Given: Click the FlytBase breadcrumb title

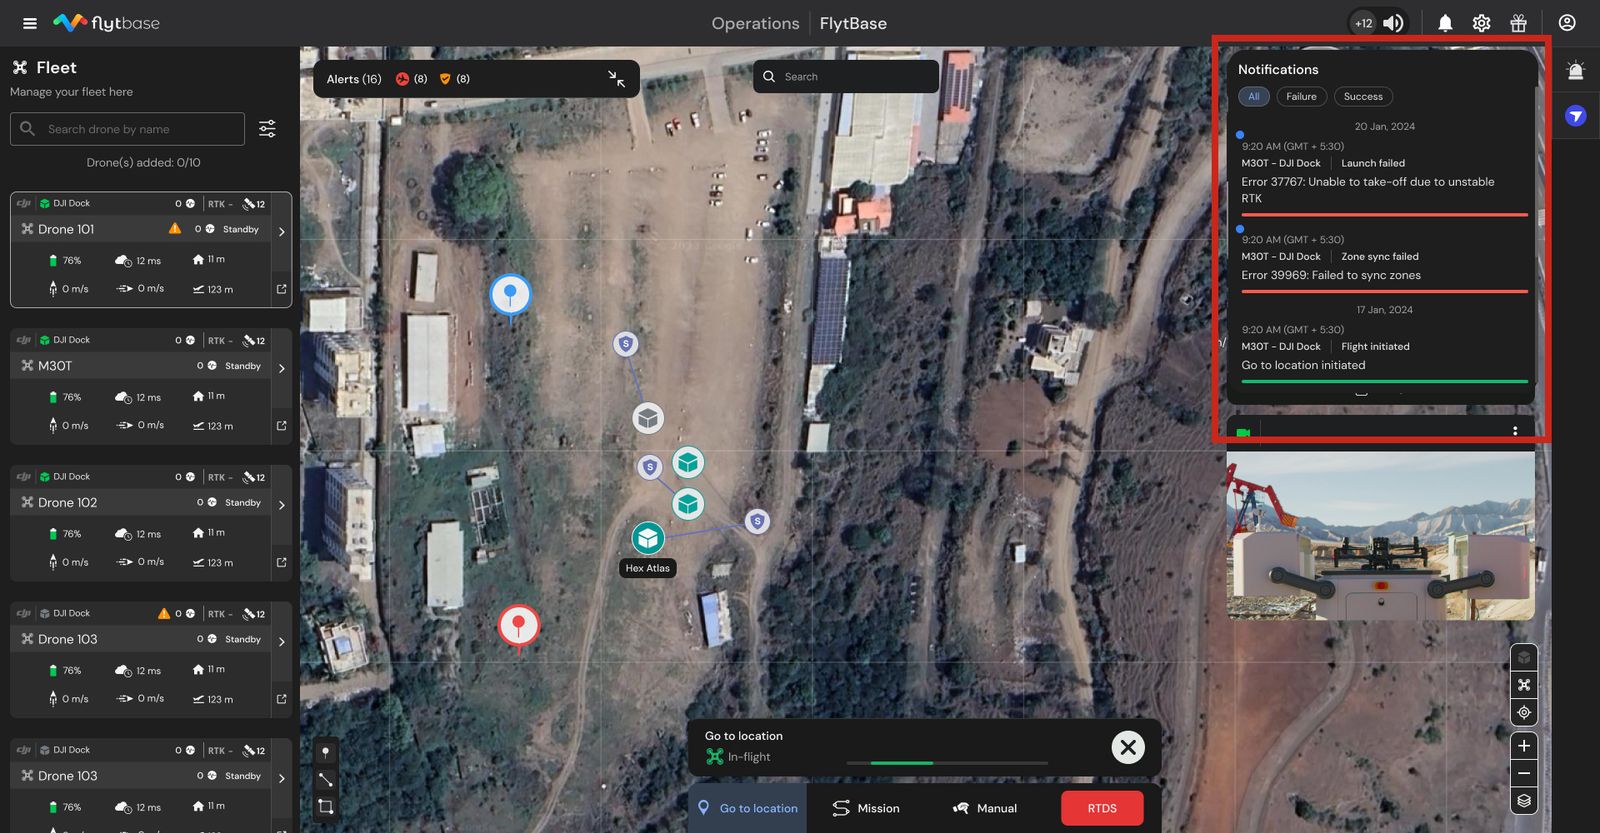Looking at the screenshot, I should click(x=853, y=23).
